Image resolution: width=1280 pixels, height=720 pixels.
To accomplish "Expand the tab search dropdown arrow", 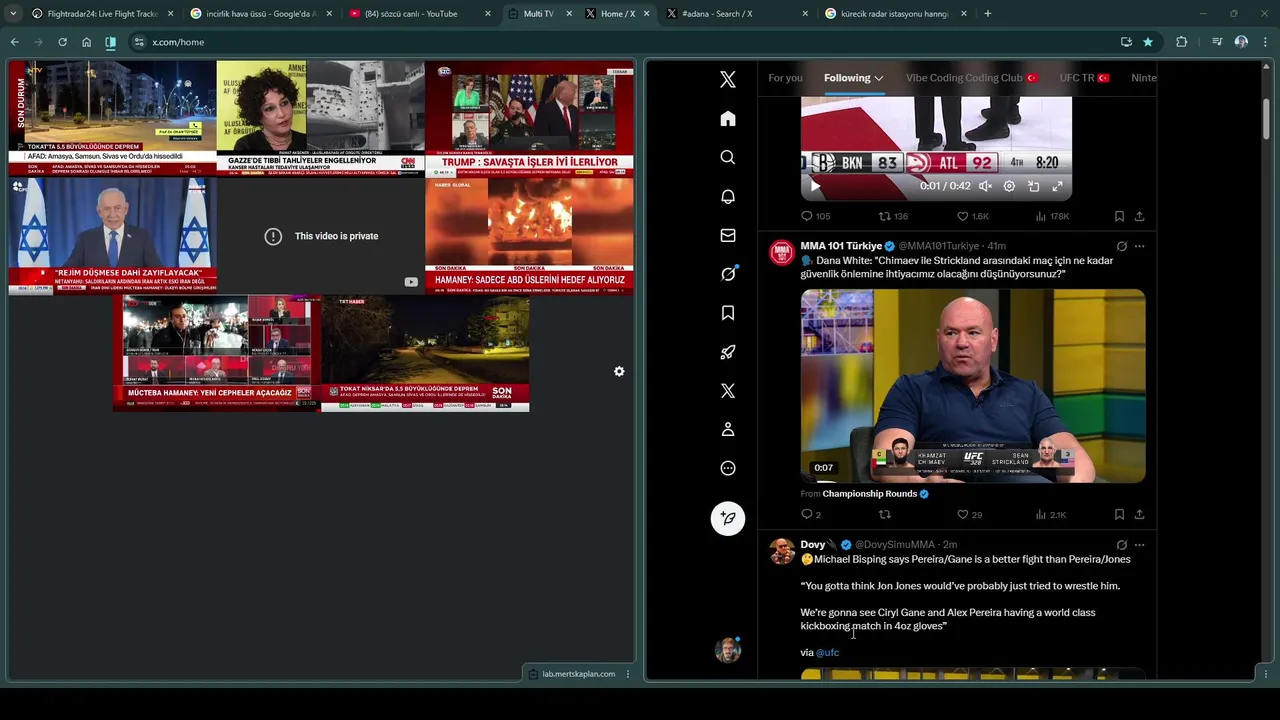I will pos(13,14).
